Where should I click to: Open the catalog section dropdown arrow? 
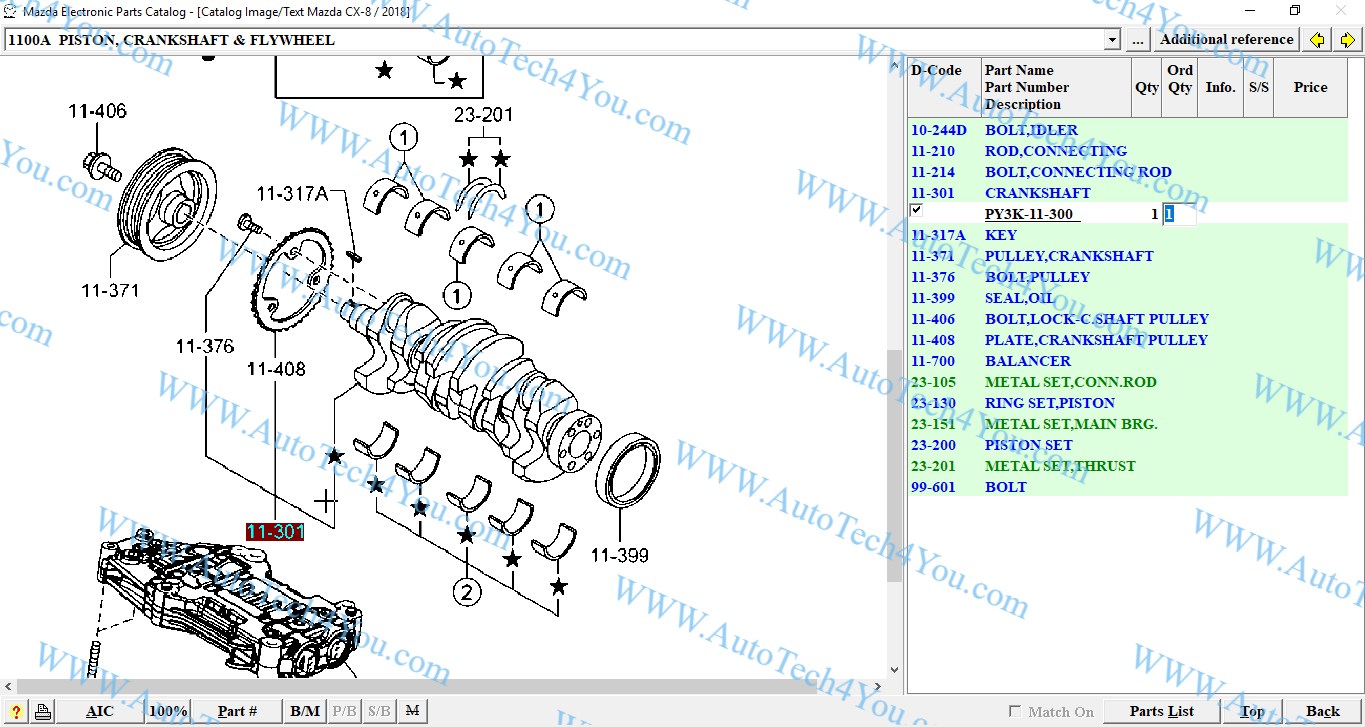1111,40
